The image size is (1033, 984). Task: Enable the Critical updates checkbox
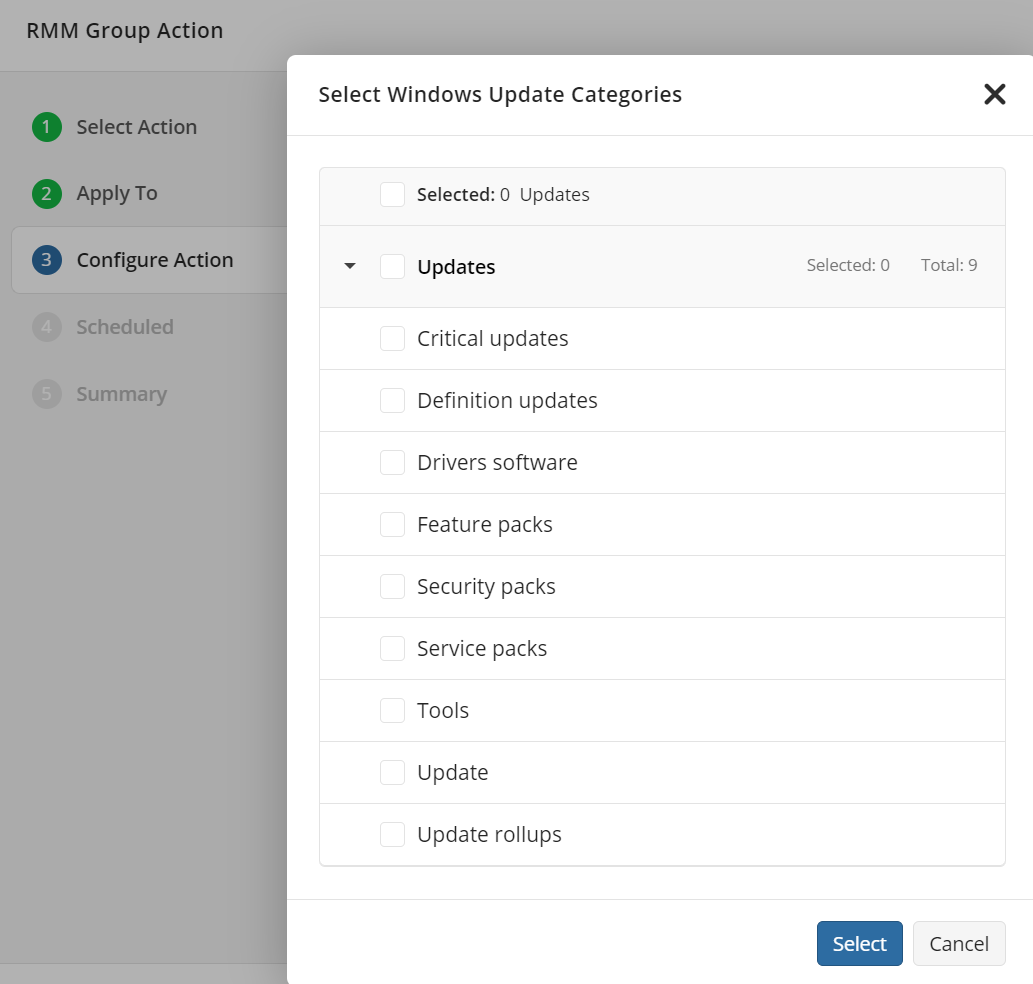(392, 339)
